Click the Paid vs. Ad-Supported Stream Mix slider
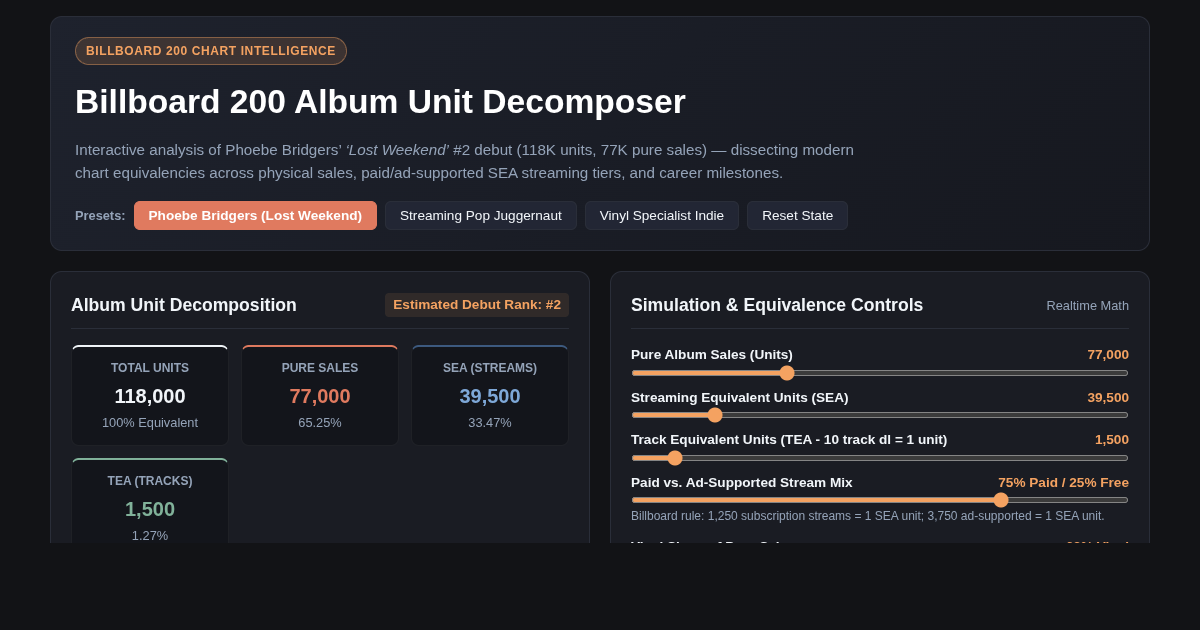 click(880, 500)
